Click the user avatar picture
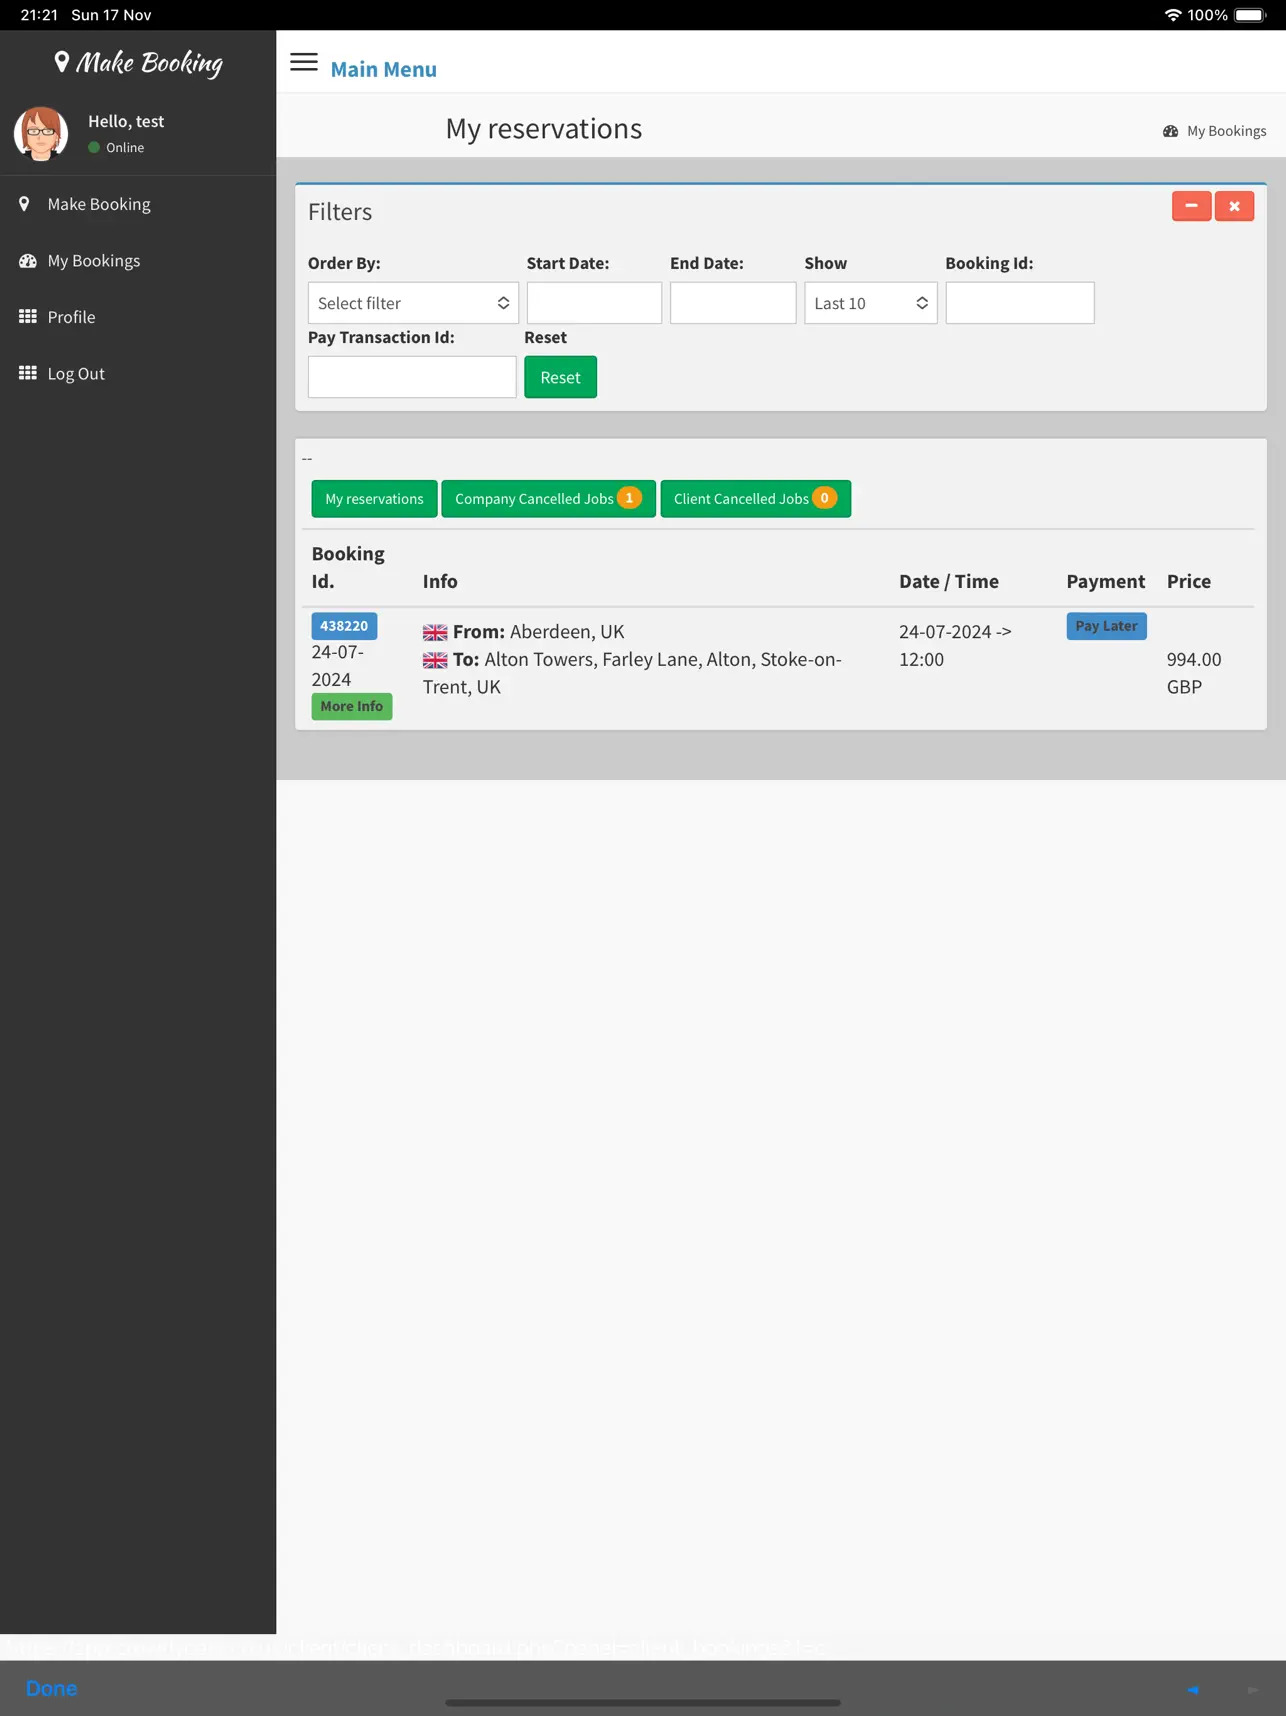This screenshot has height=1716, width=1286. (x=41, y=133)
